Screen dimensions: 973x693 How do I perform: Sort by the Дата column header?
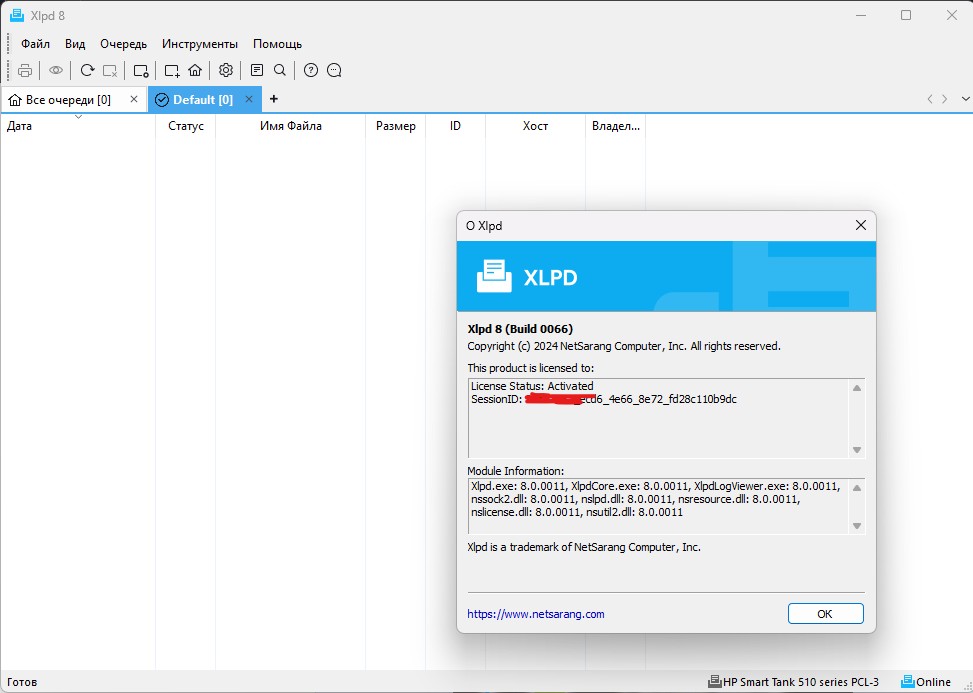pos(78,126)
